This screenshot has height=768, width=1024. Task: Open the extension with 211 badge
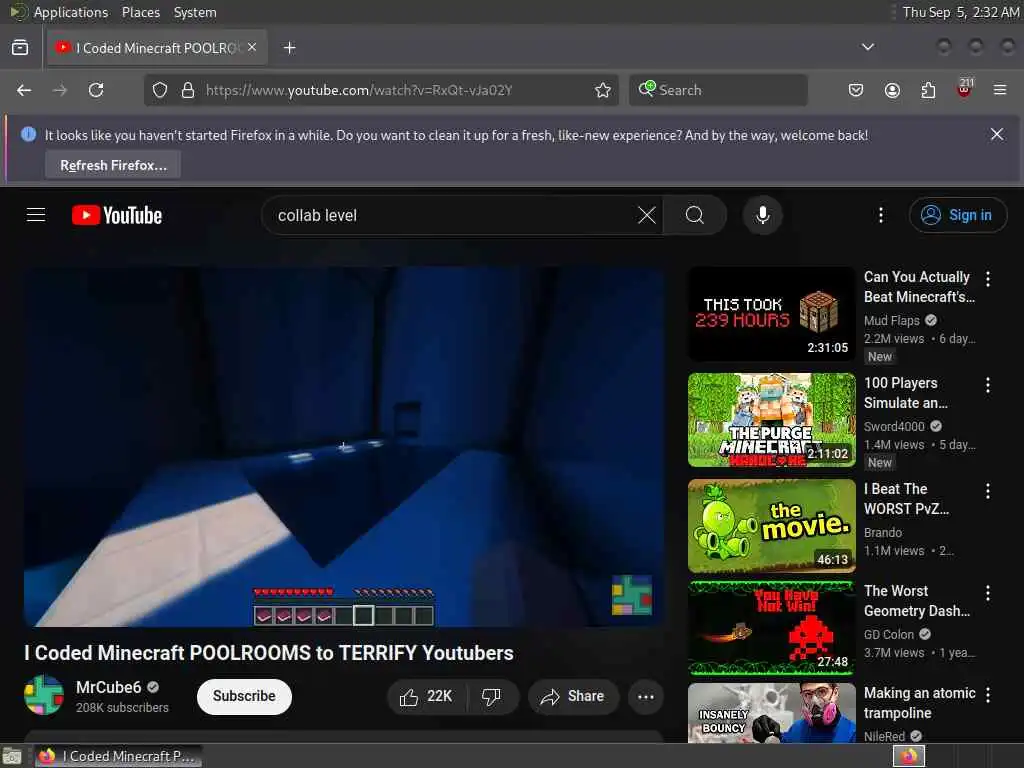point(965,89)
